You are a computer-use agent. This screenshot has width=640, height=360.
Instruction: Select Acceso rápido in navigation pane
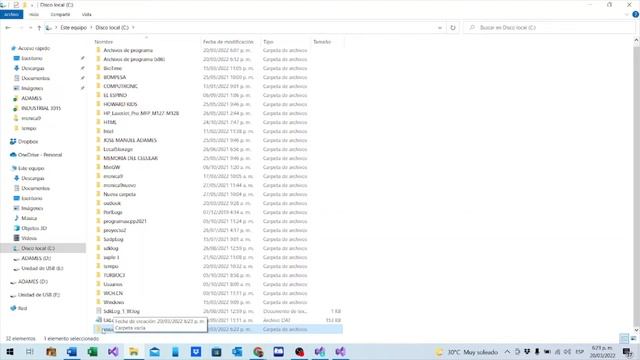coord(33,48)
